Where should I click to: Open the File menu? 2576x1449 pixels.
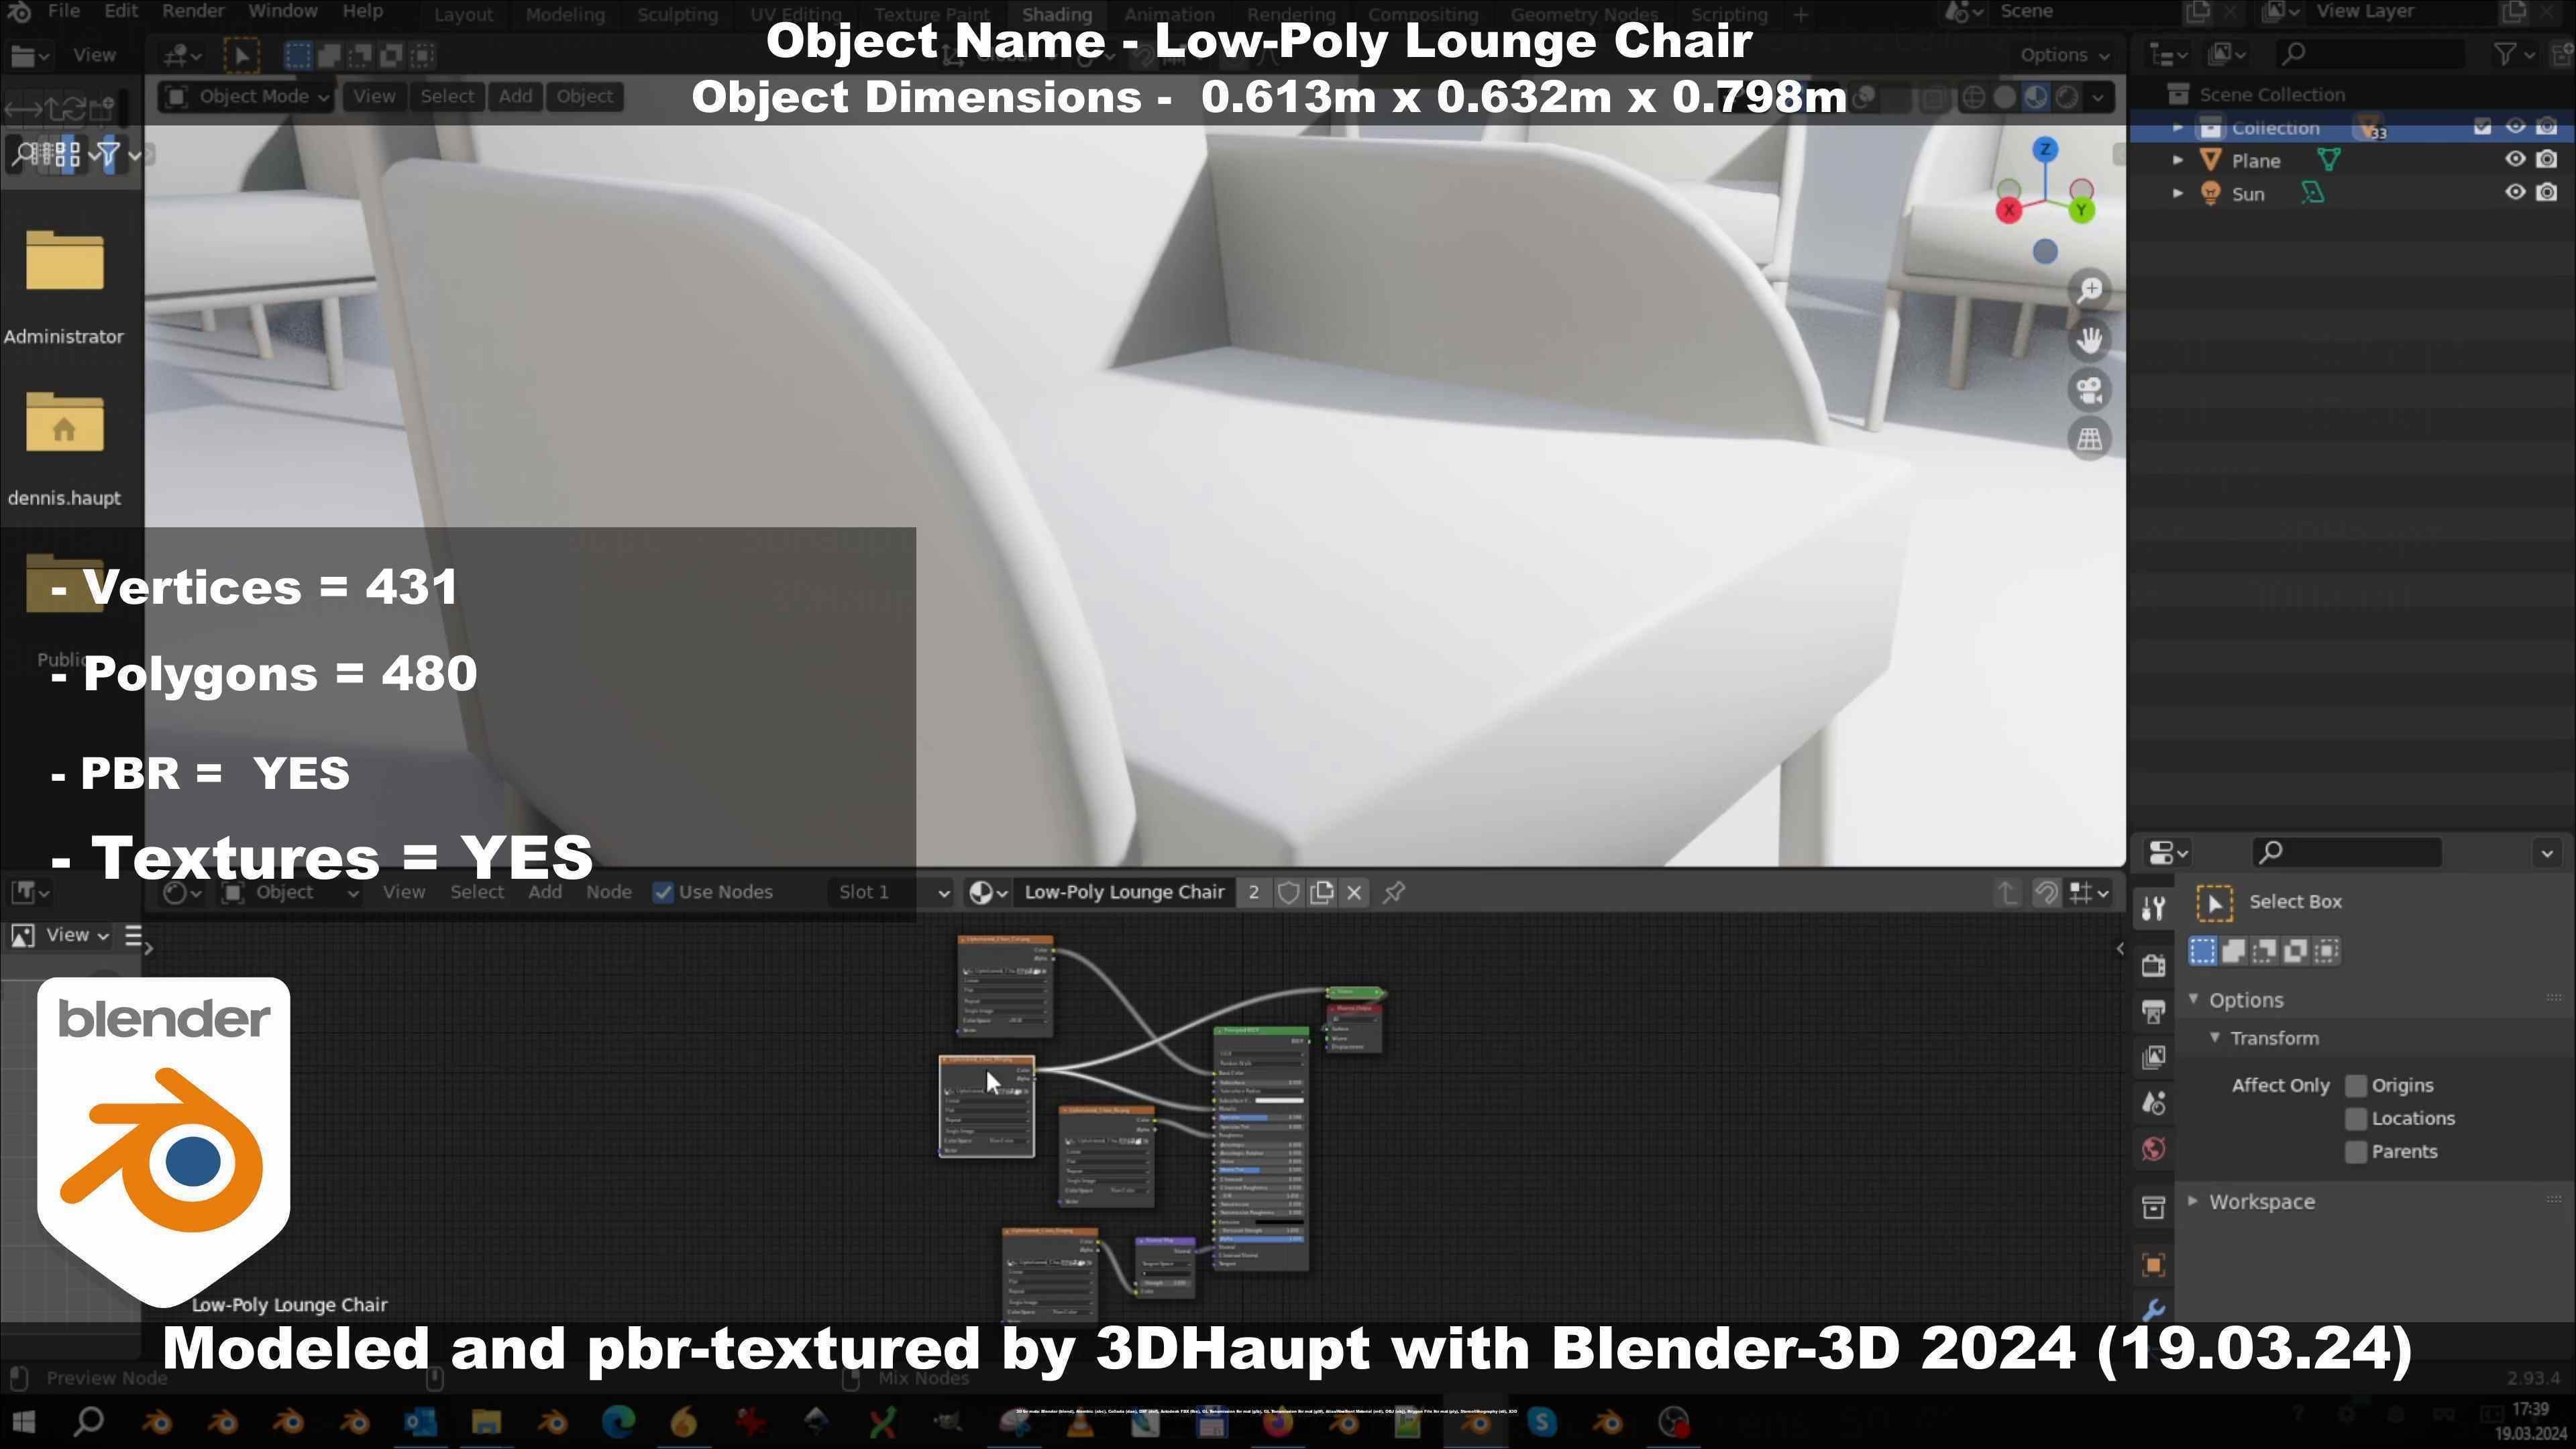point(63,12)
